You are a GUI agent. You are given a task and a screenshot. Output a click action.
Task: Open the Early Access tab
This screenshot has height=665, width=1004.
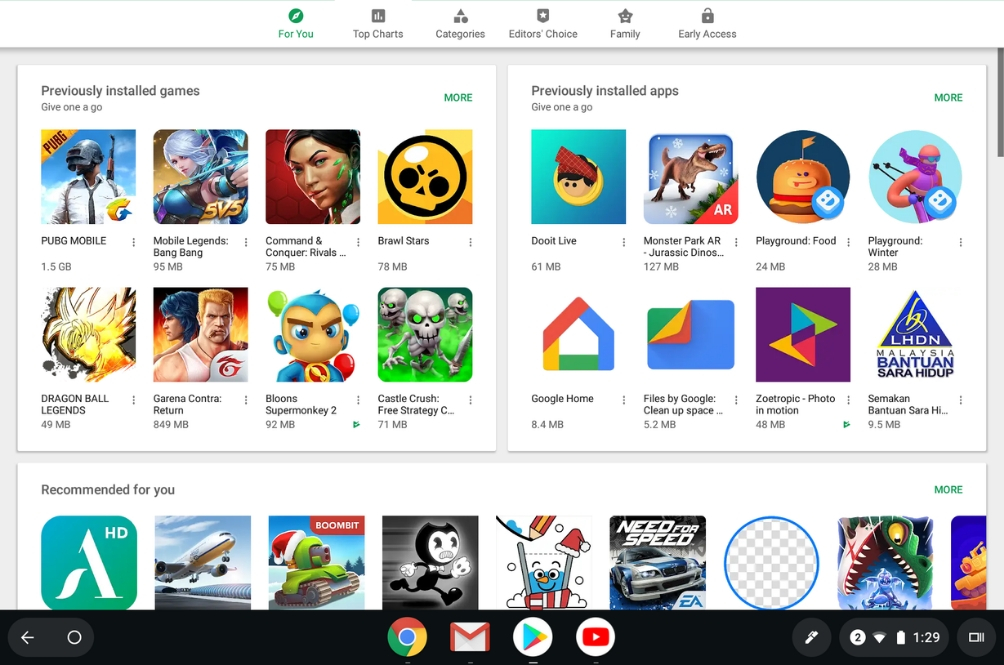click(708, 24)
